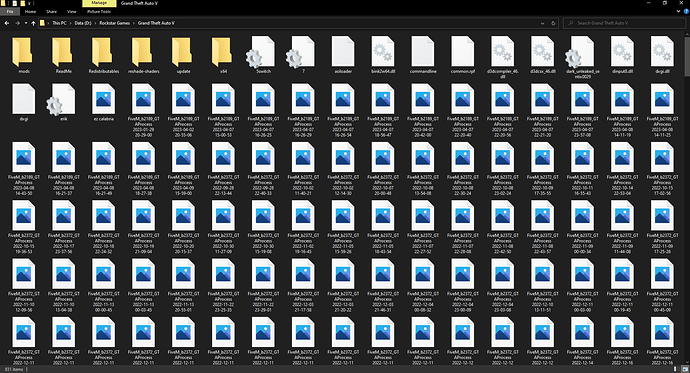Select the d3dcompiler_46.dll file

[503, 58]
